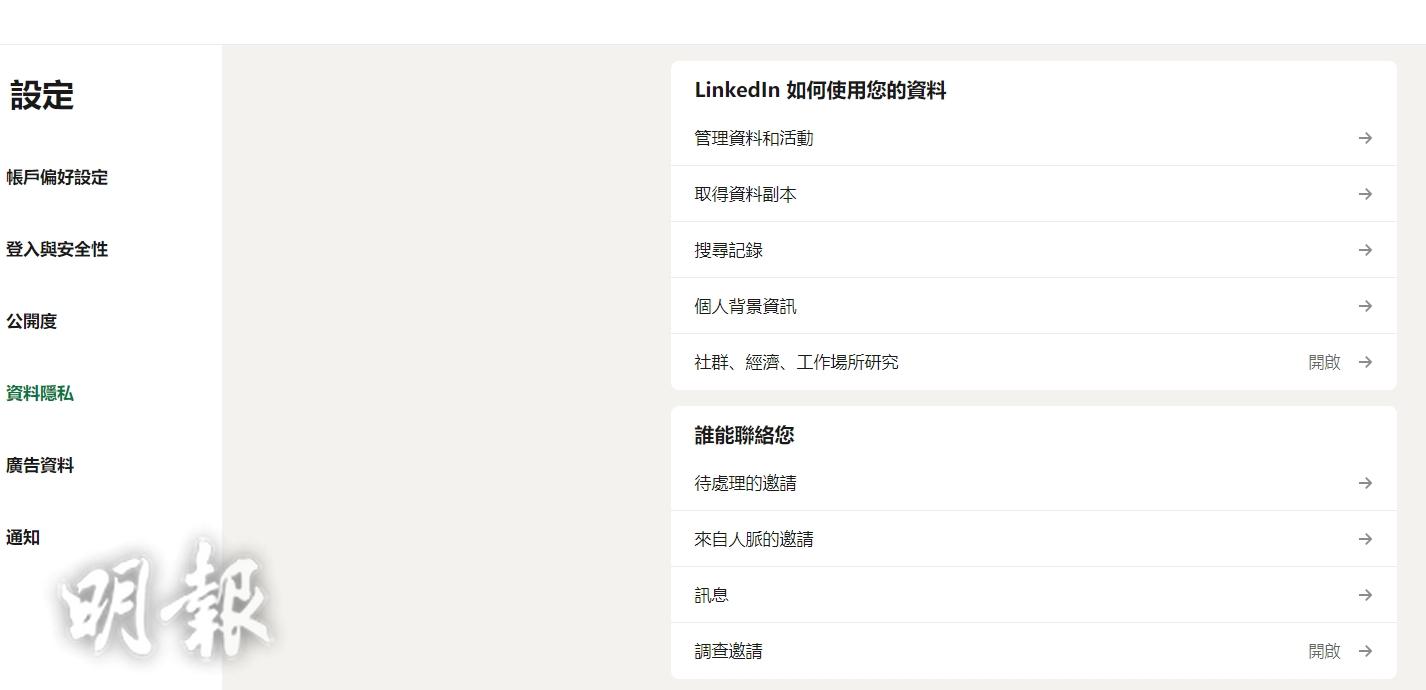Screen dimensions: 1426x690
Task: Open 廣告資料 in the sidebar
Action: [x=40, y=465]
